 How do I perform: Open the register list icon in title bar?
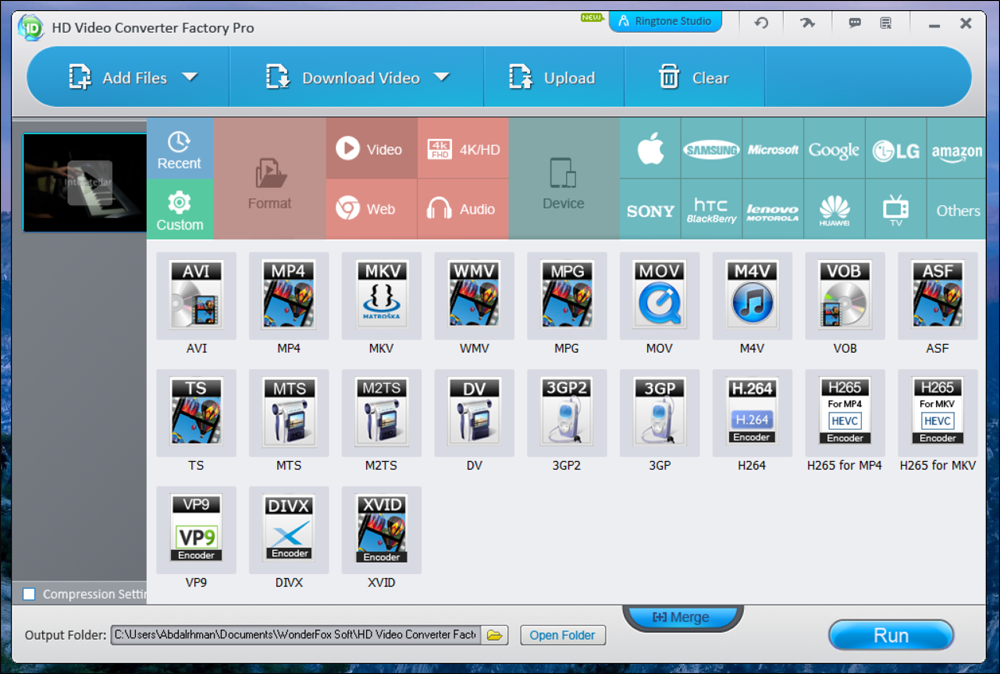point(886,23)
